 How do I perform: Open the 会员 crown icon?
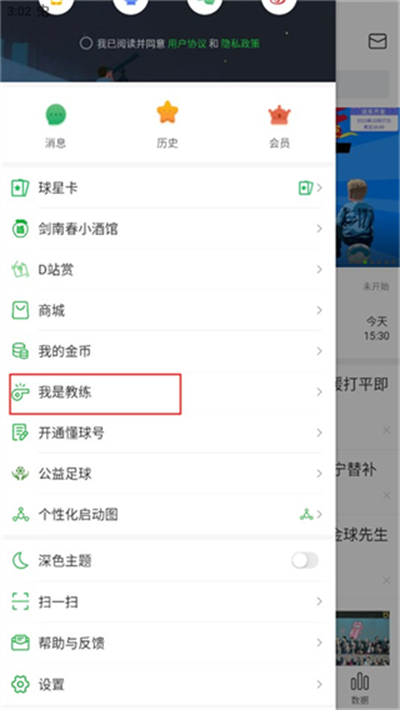tap(280, 115)
